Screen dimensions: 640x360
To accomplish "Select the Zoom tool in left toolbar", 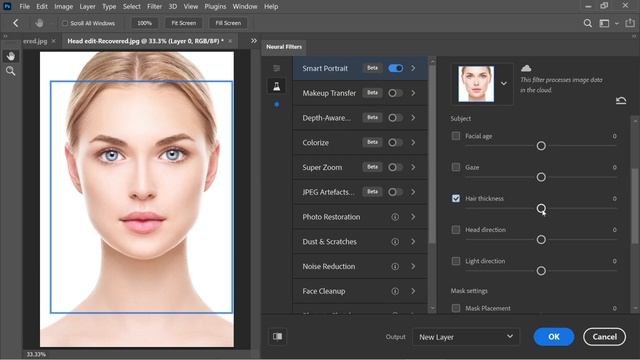I will coord(11,71).
